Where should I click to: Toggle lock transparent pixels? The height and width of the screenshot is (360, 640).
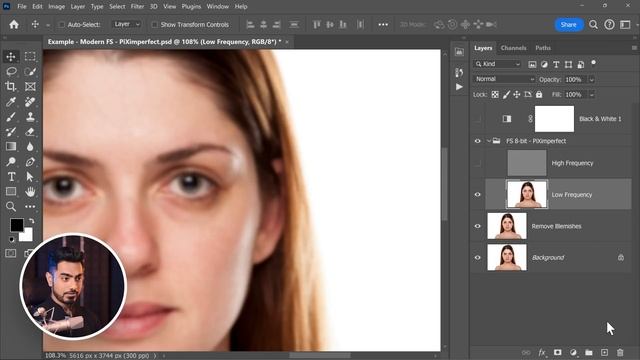point(495,95)
